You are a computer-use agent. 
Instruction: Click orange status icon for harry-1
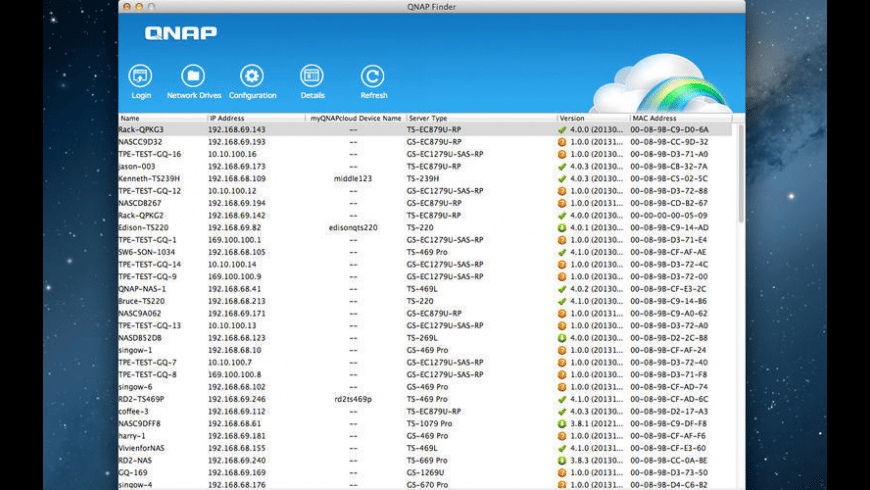(x=562, y=436)
